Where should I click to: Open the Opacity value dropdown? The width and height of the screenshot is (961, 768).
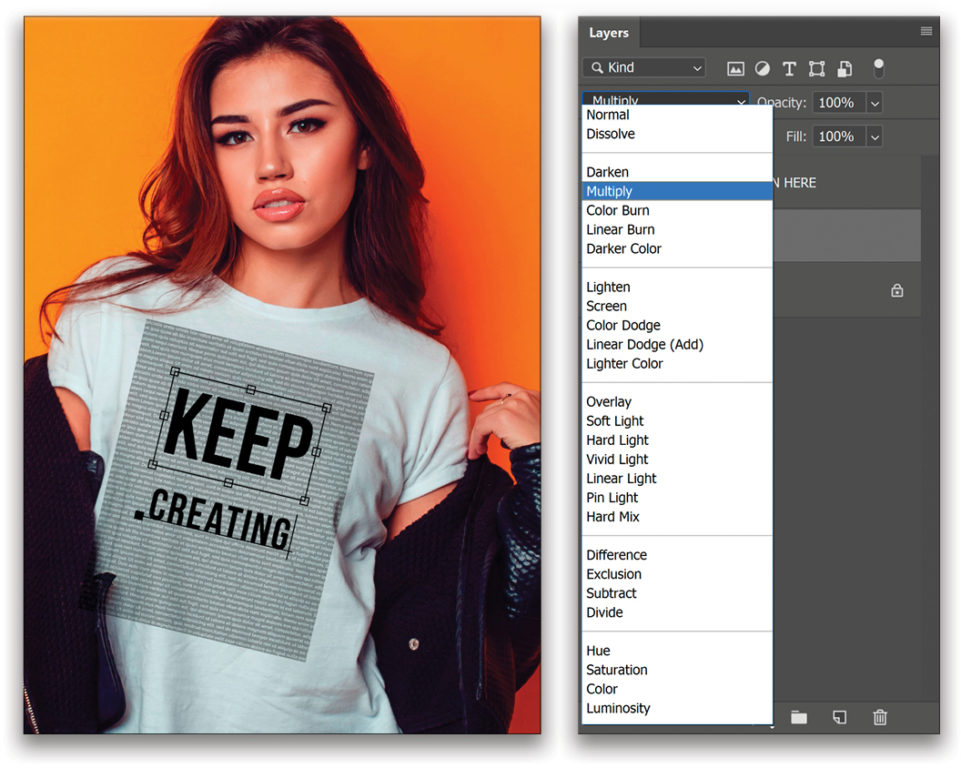(x=875, y=102)
